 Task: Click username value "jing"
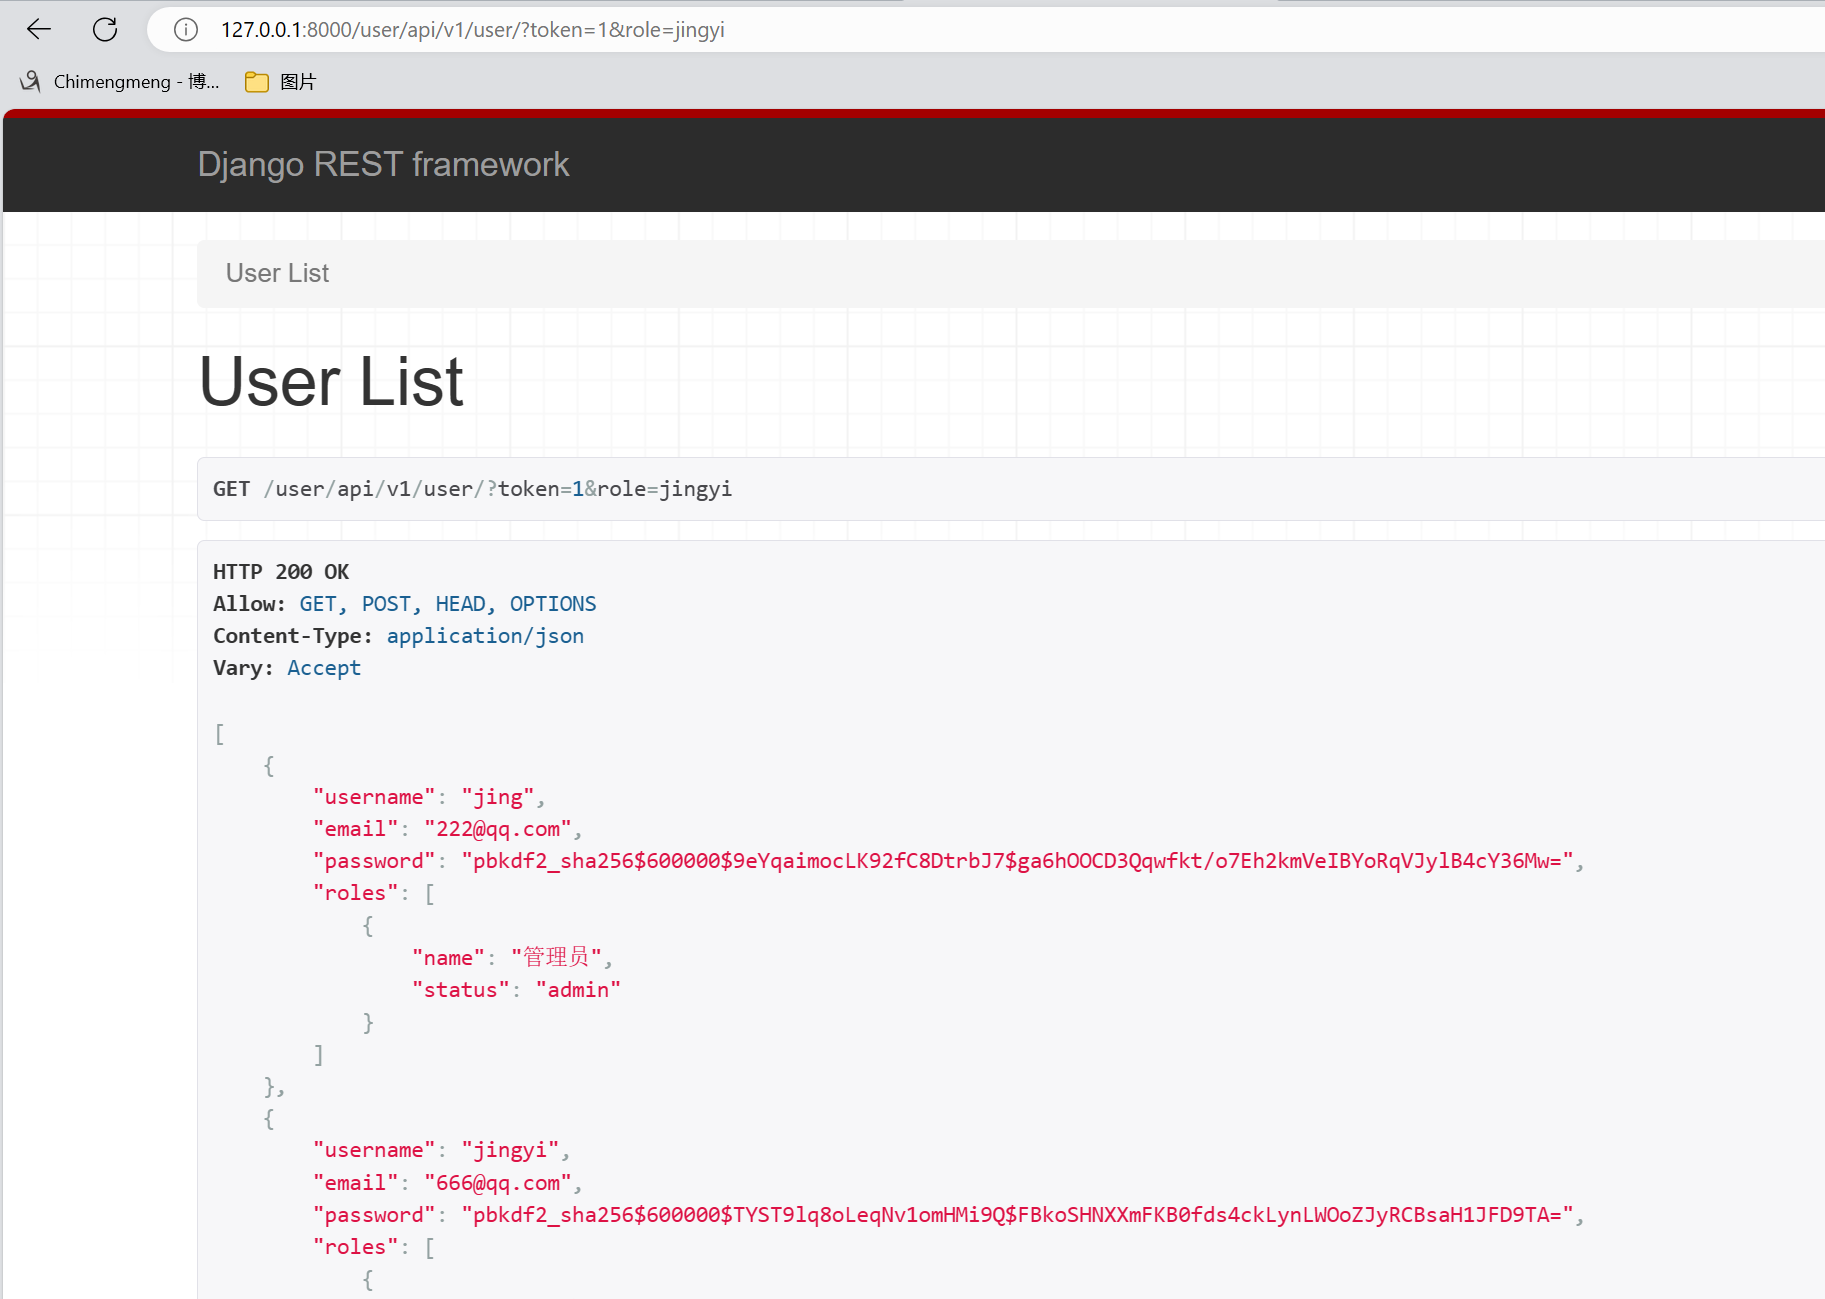coord(498,797)
